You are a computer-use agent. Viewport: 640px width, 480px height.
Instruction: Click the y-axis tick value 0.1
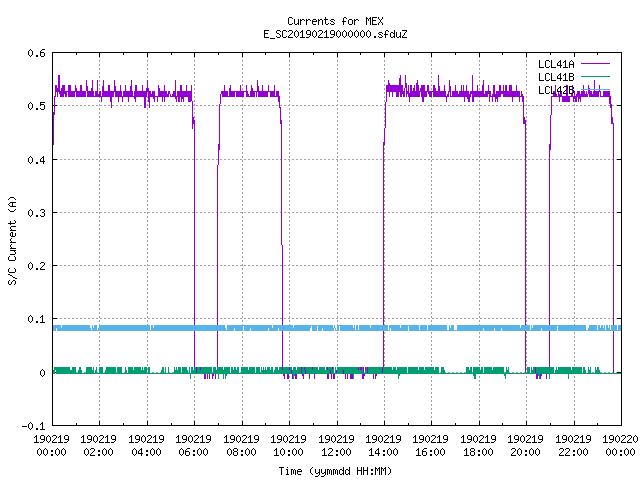tap(36, 319)
